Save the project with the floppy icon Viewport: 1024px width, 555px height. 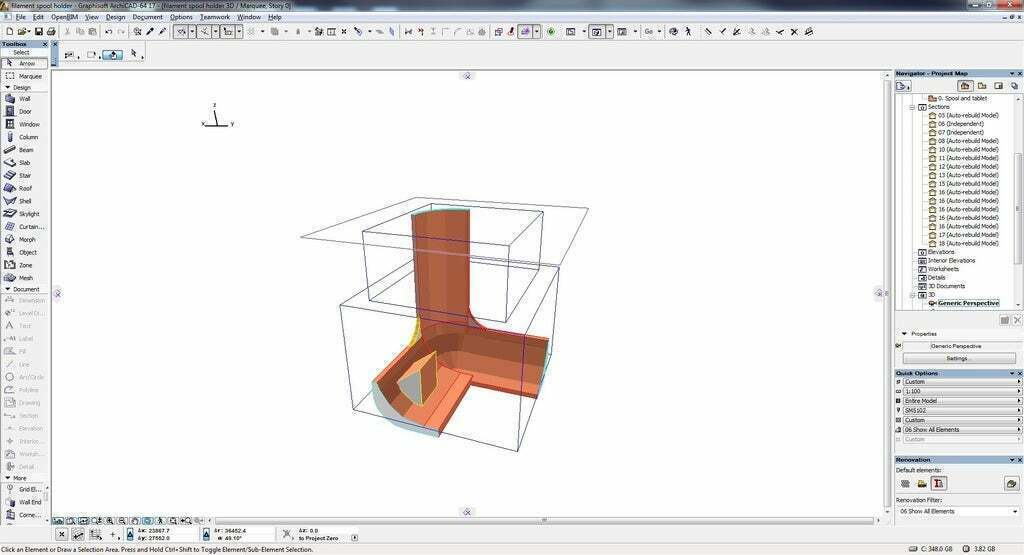[x=39, y=31]
